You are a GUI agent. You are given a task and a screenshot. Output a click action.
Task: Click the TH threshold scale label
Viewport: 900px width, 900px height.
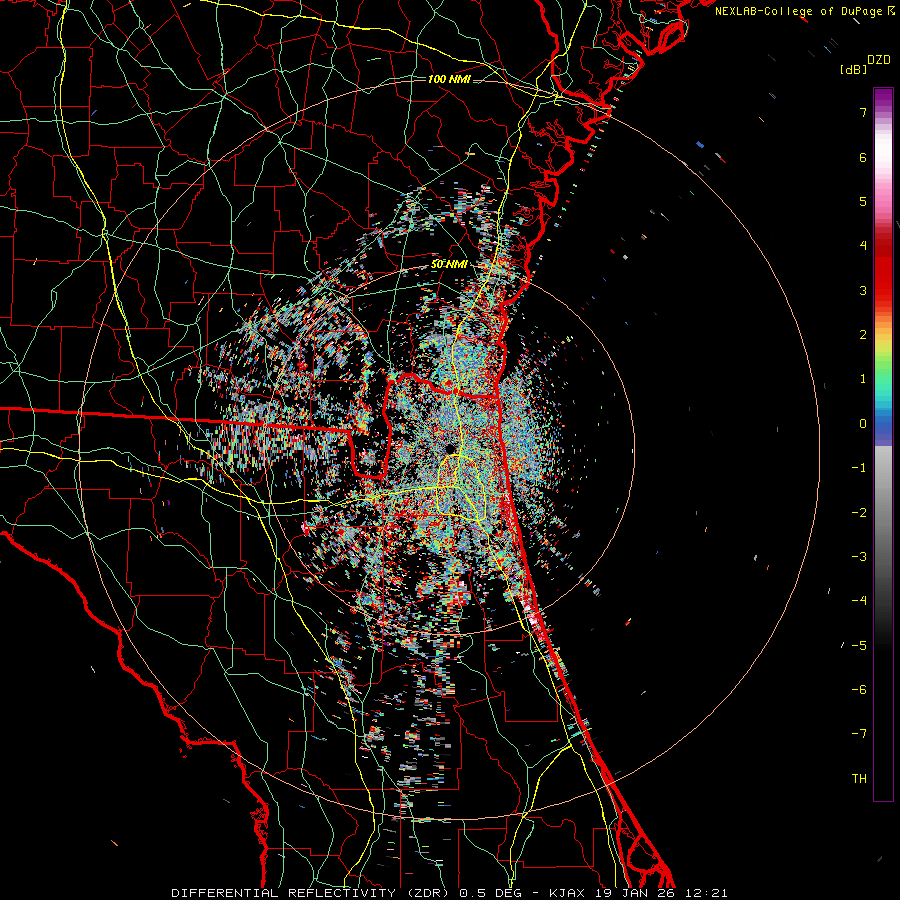pos(859,779)
